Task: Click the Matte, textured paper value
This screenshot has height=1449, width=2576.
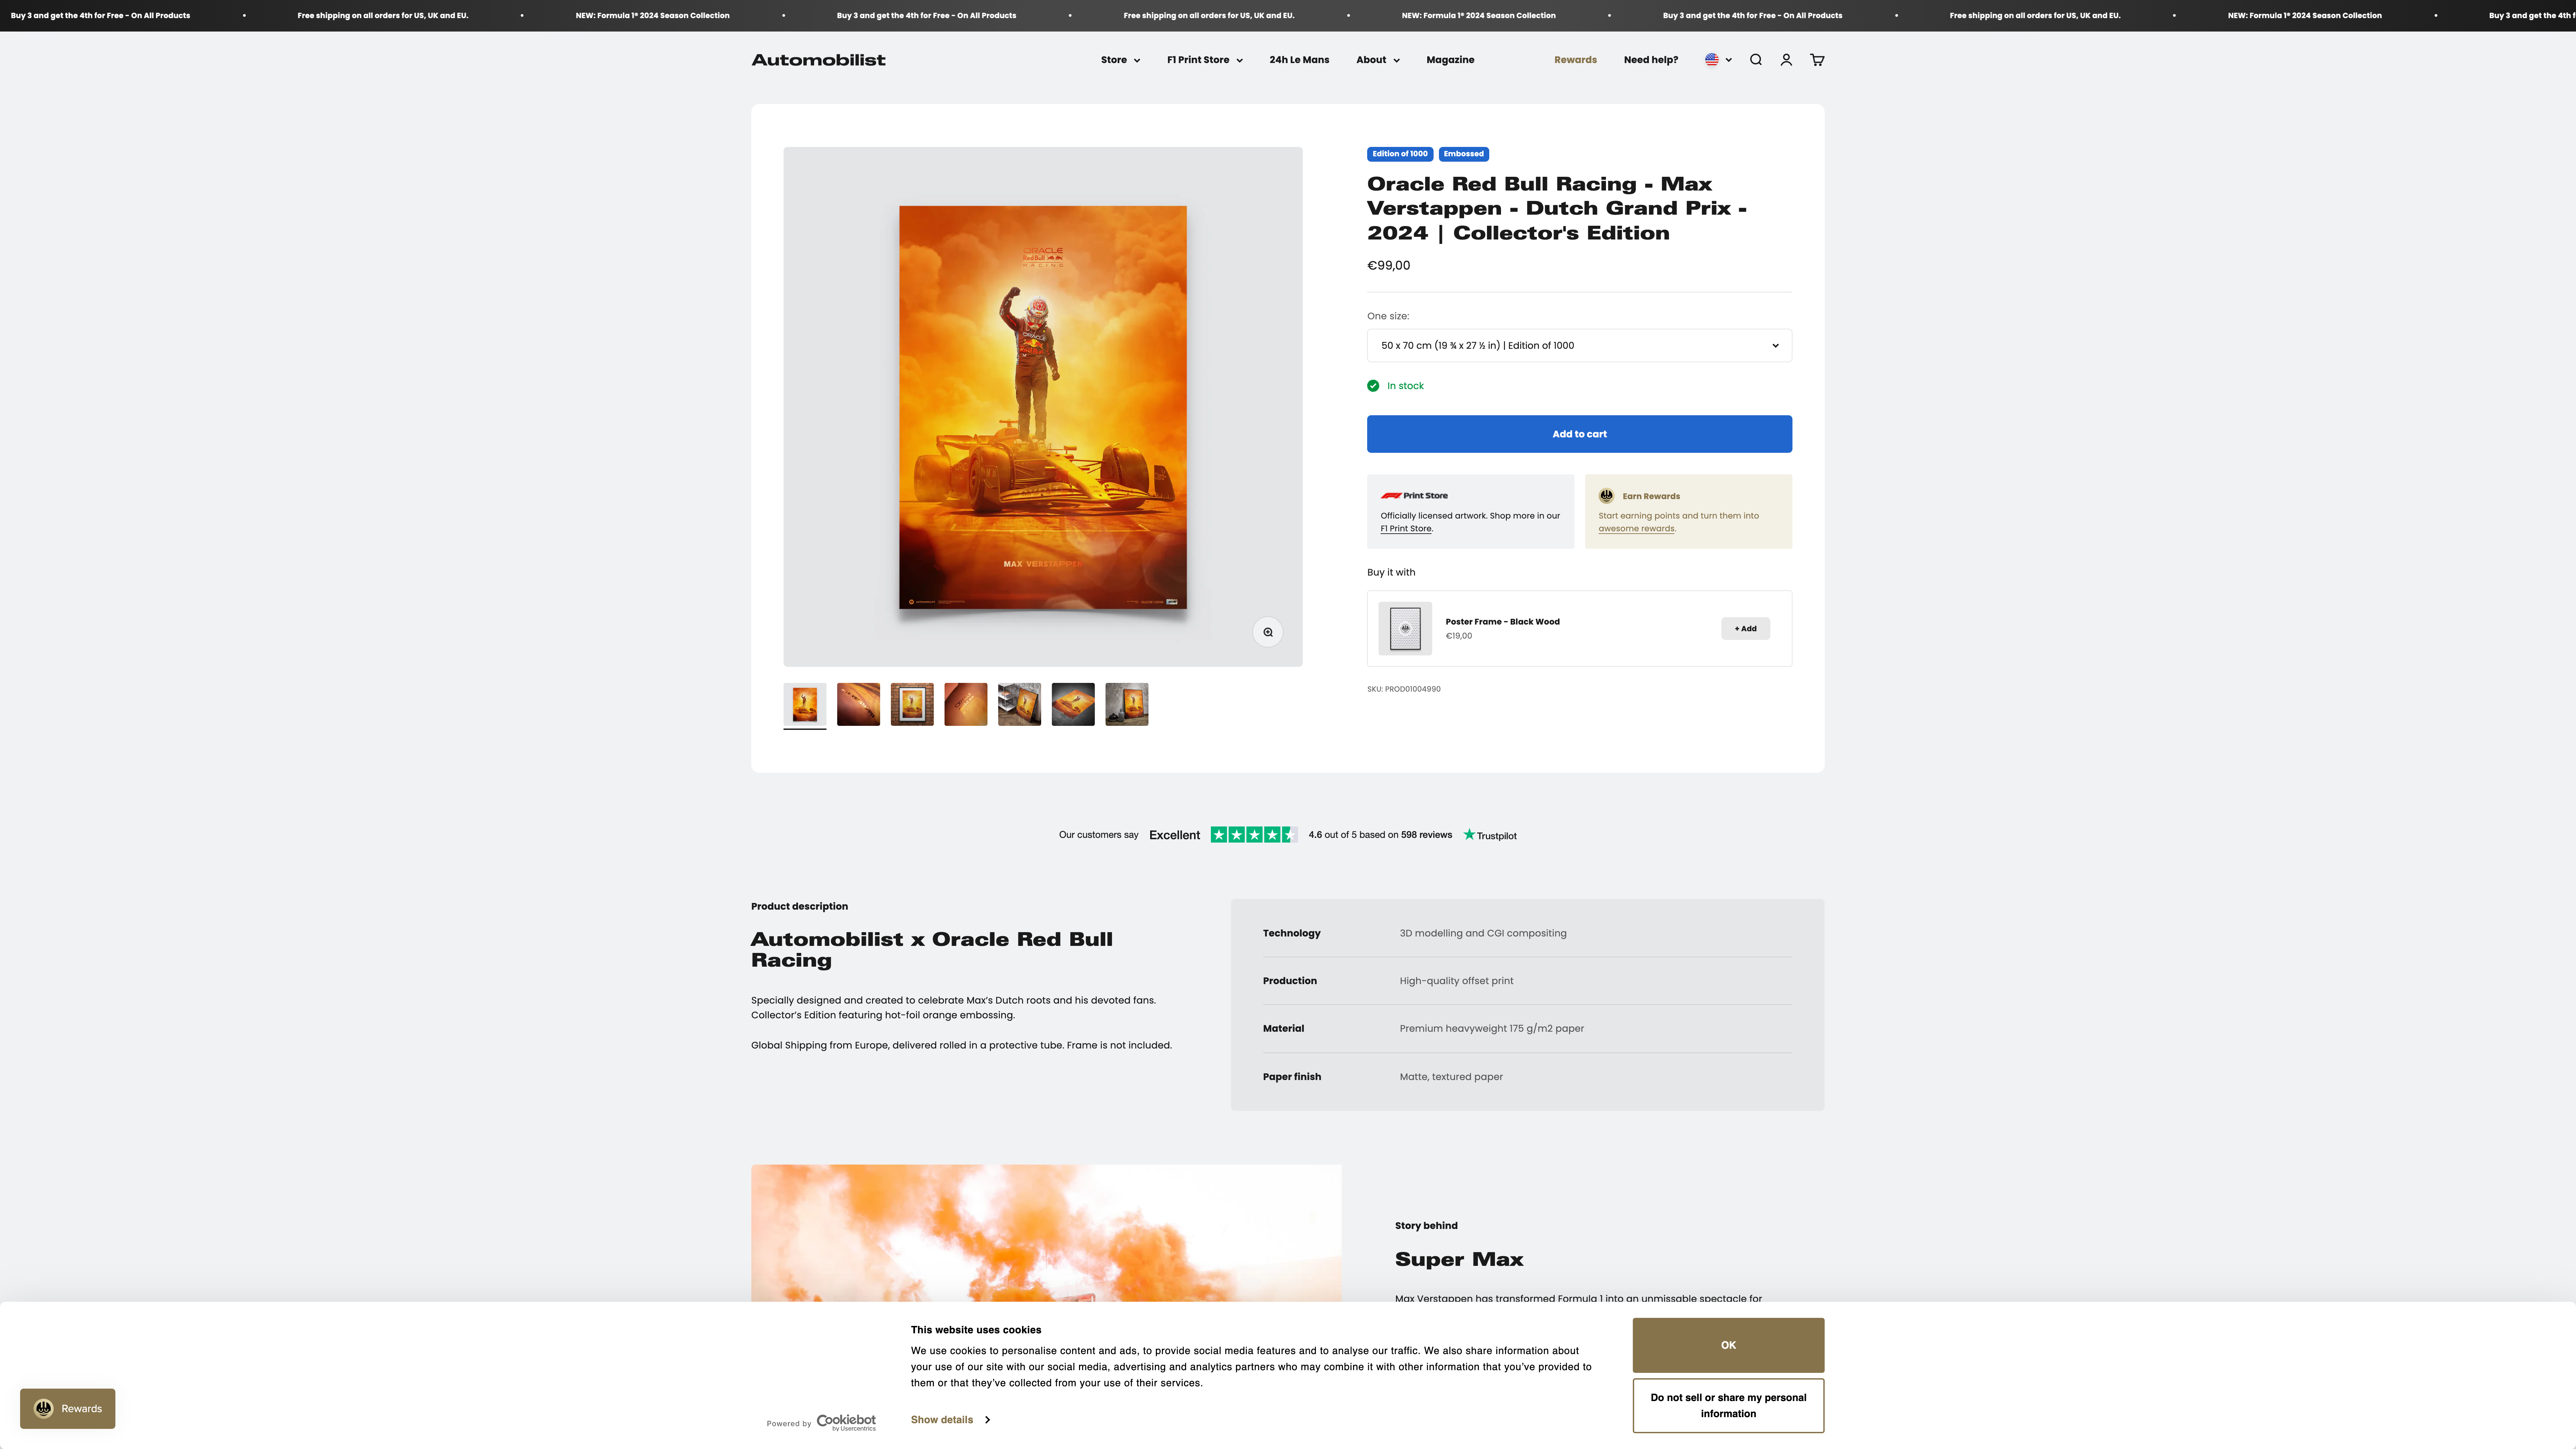Action: coord(1451,1077)
